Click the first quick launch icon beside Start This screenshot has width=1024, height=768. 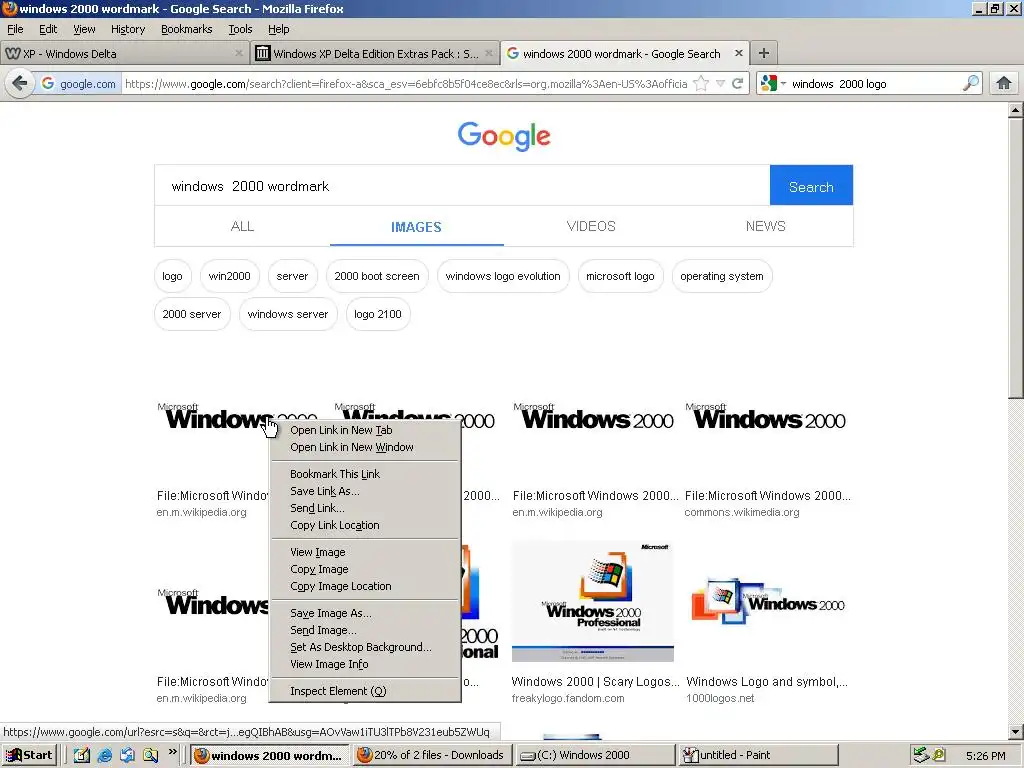point(82,755)
